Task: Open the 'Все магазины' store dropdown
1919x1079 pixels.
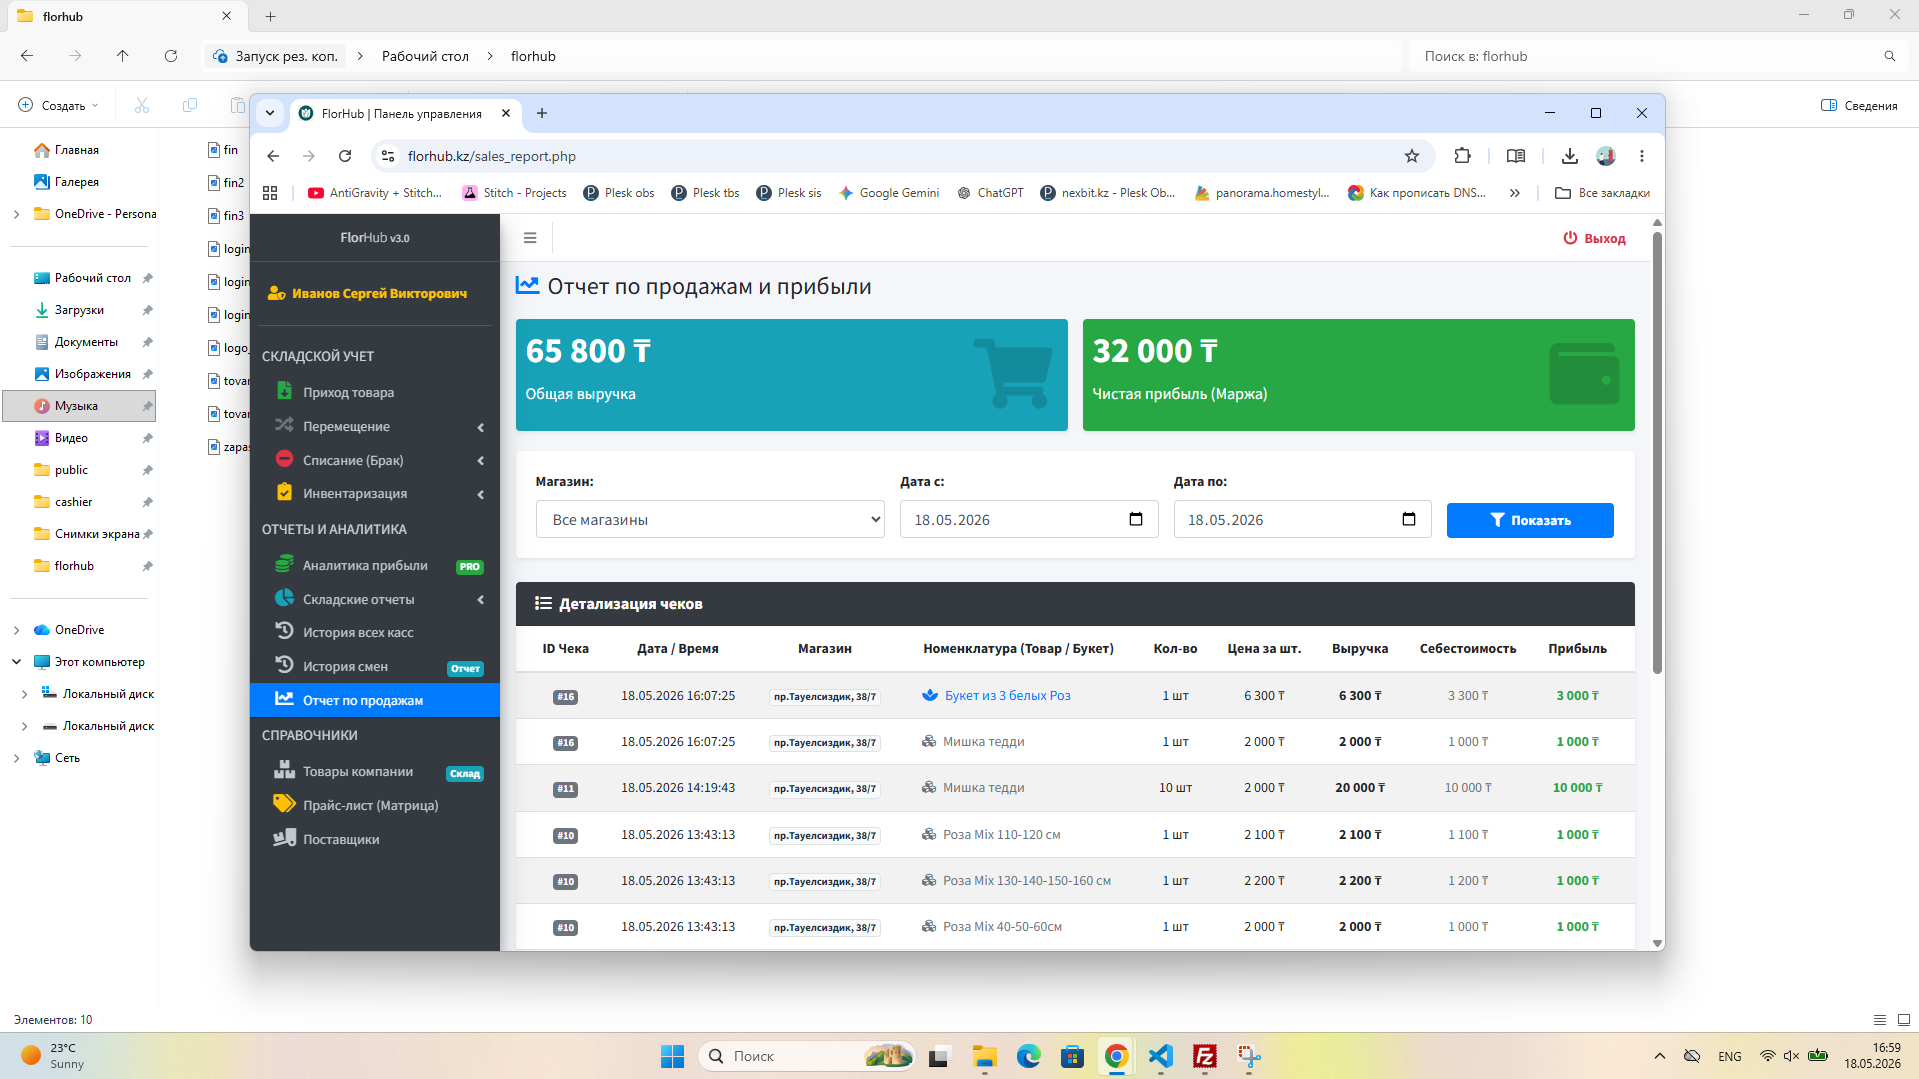Action: 710,519
